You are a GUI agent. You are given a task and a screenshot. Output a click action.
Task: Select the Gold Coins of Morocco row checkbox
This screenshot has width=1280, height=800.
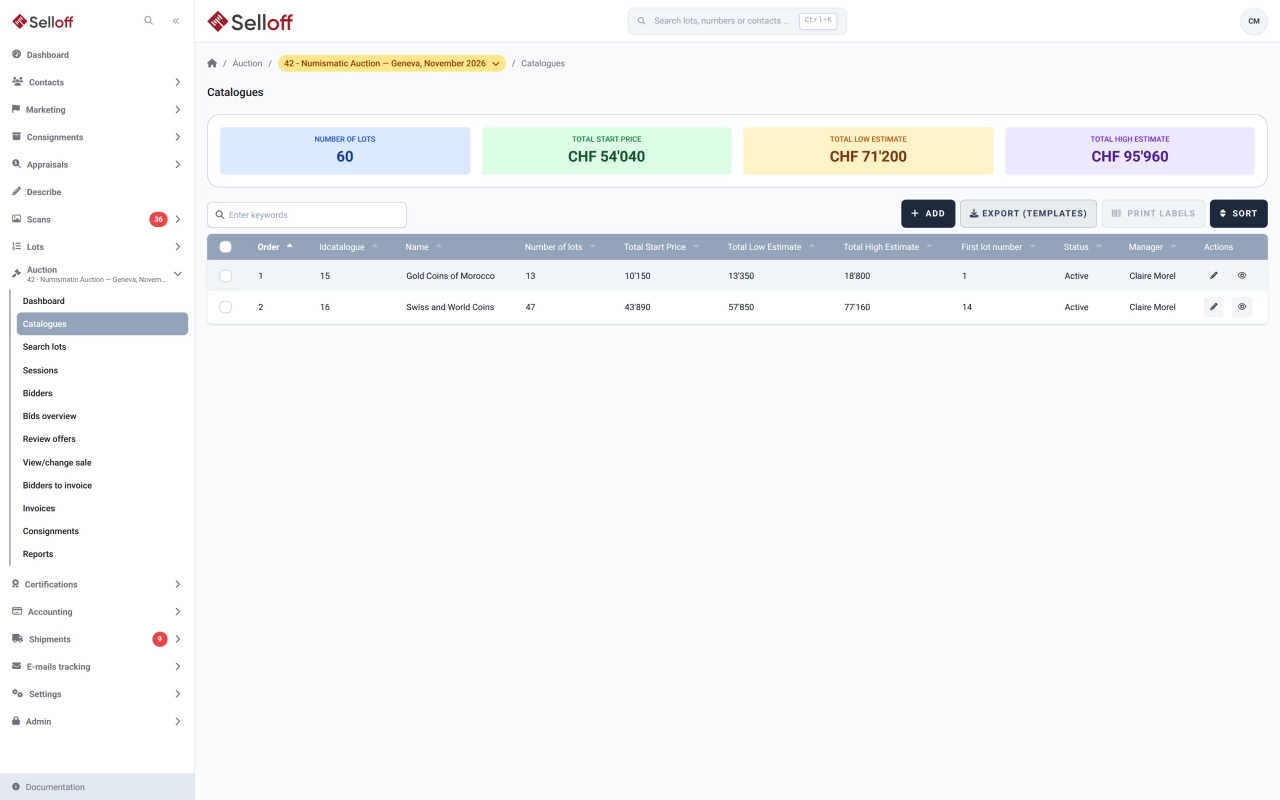tap(225, 276)
